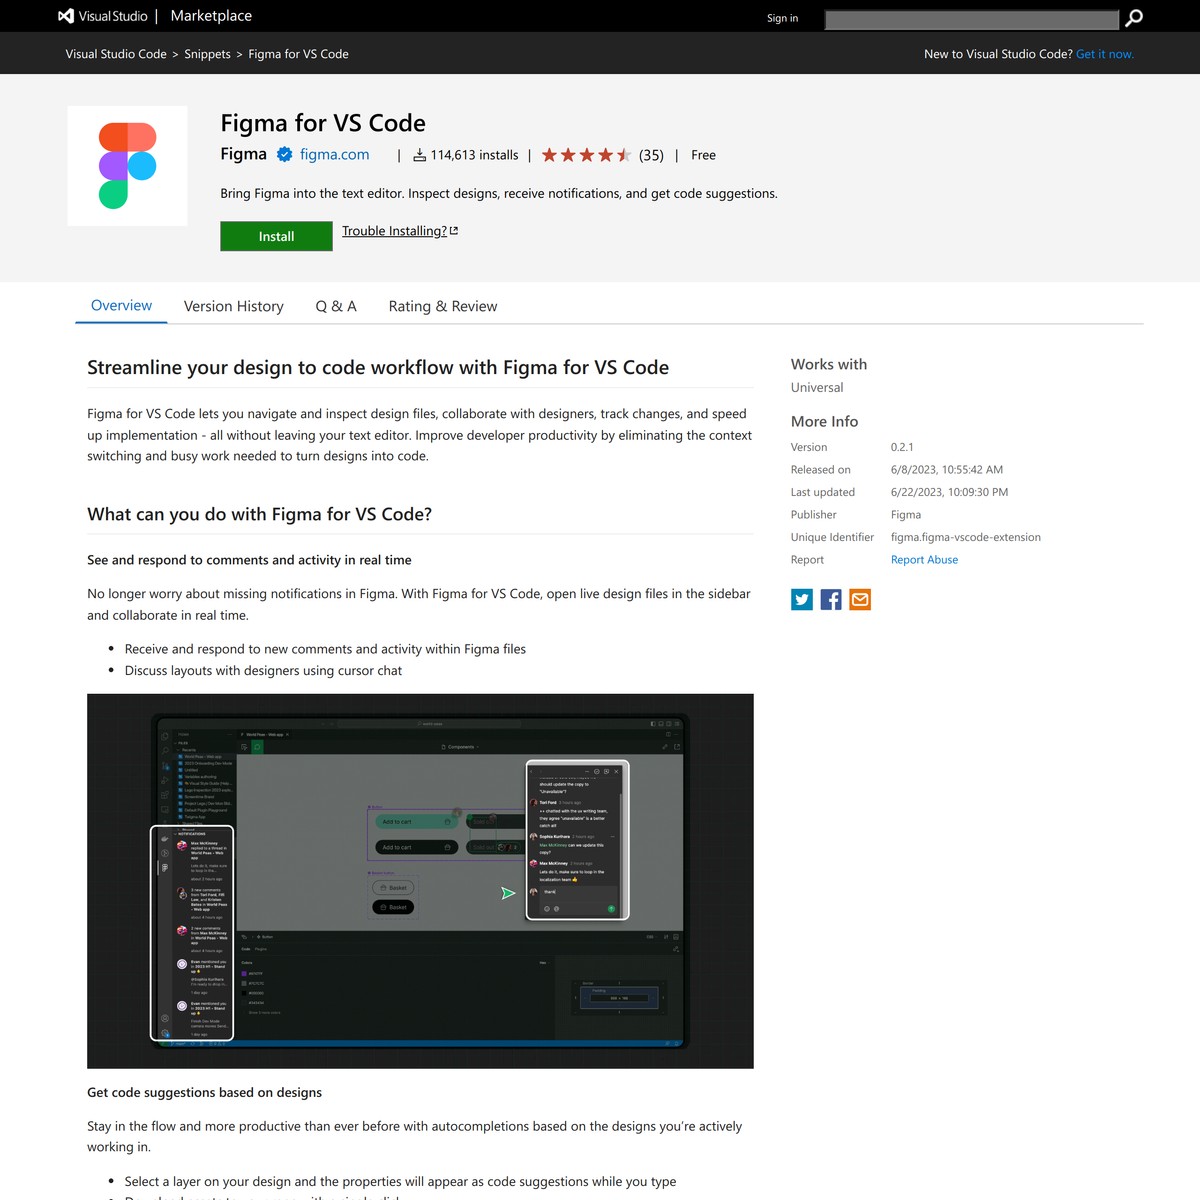Click the Figma extension logo
The width and height of the screenshot is (1200, 1200).
point(127,165)
